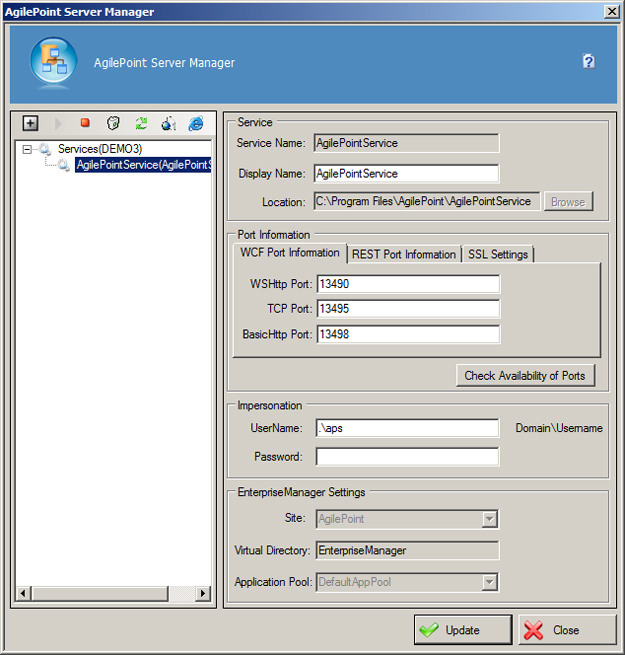625x655 pixels.
Task: Switch to REST Port Information tab
Action: pyautogui.click(x=404, y=254)
